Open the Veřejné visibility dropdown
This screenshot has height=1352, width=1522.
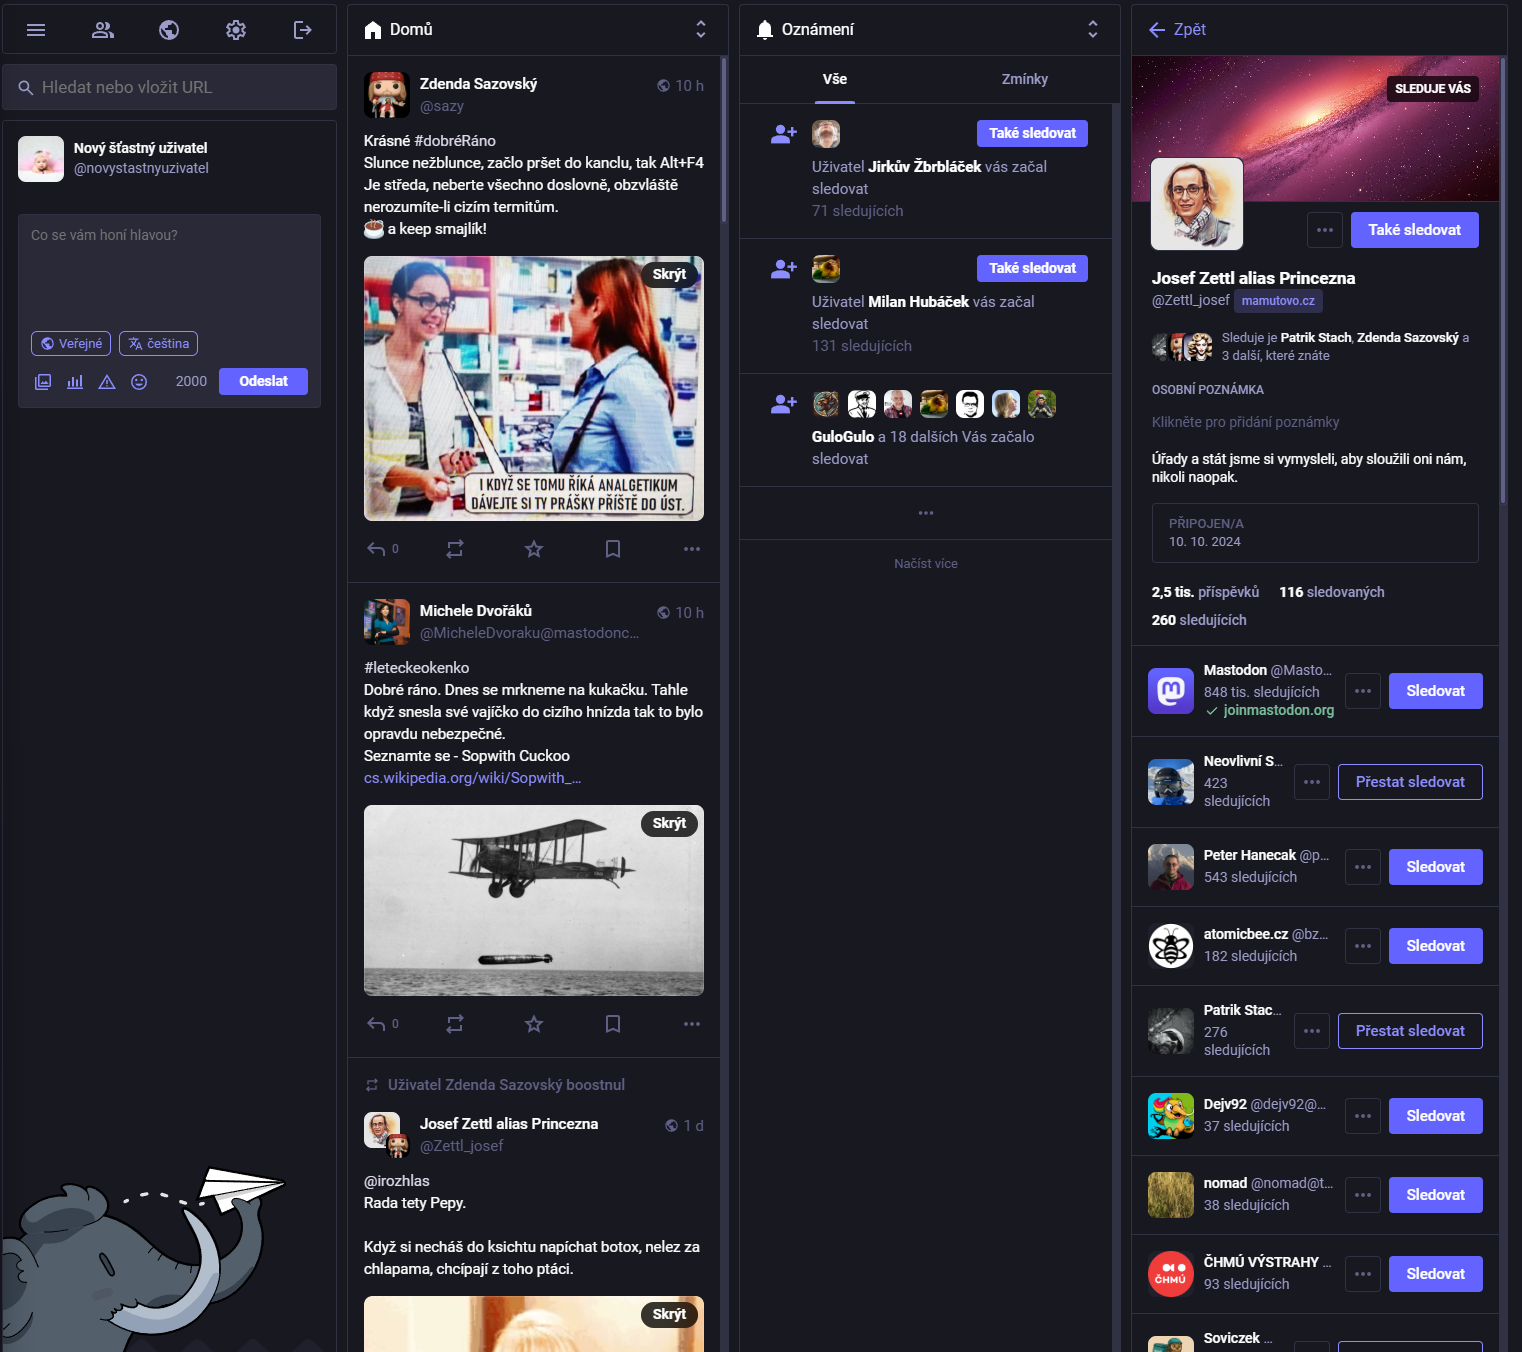(71, 344)
